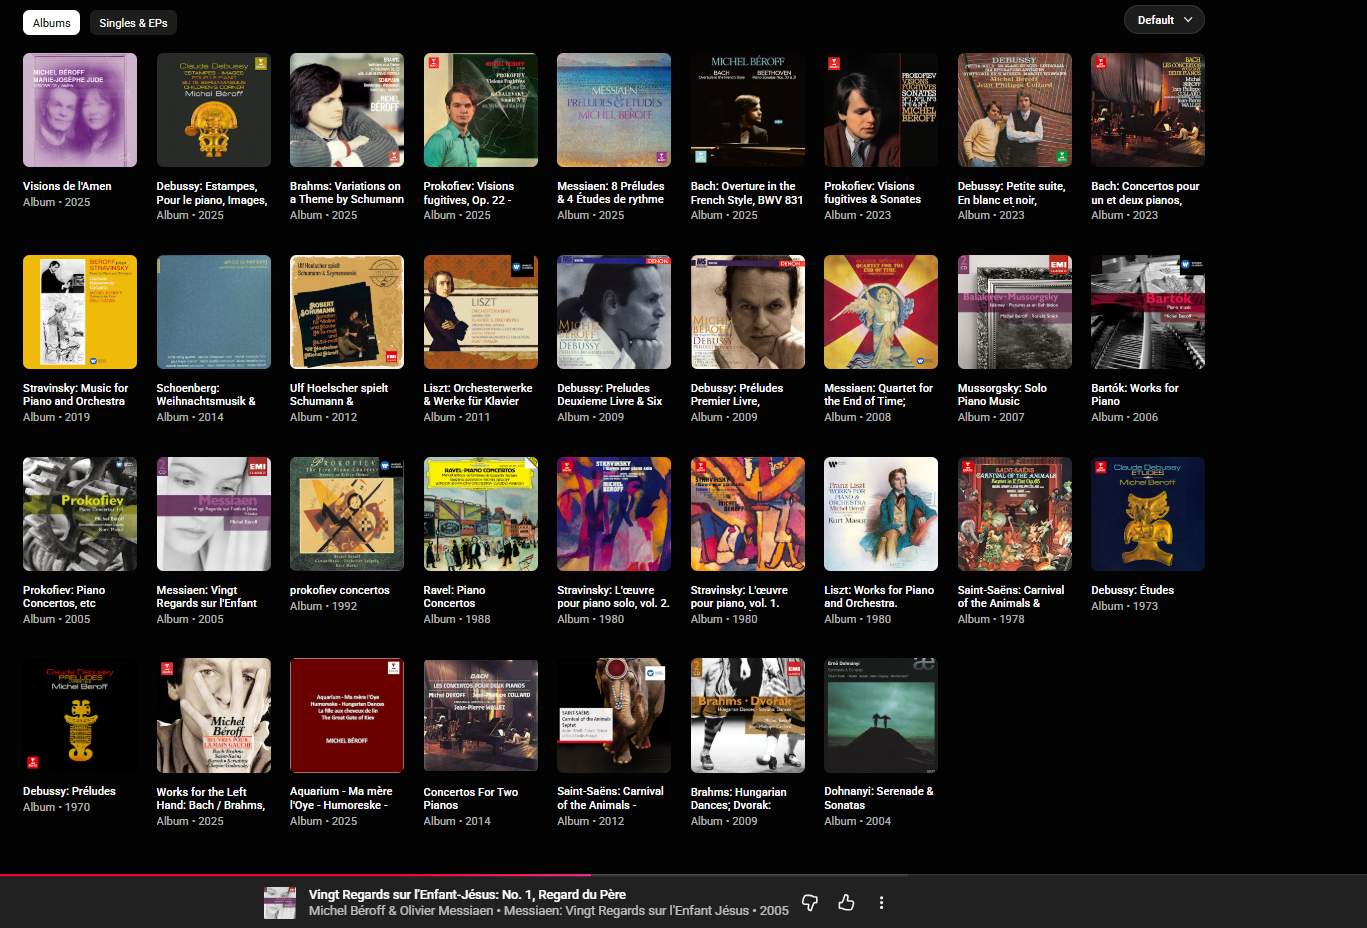The height and width of the screenshot is (928, 1367).
Task: Open the Prokofiev Piano Concertos, etc cover
Action: click(80, 514)
